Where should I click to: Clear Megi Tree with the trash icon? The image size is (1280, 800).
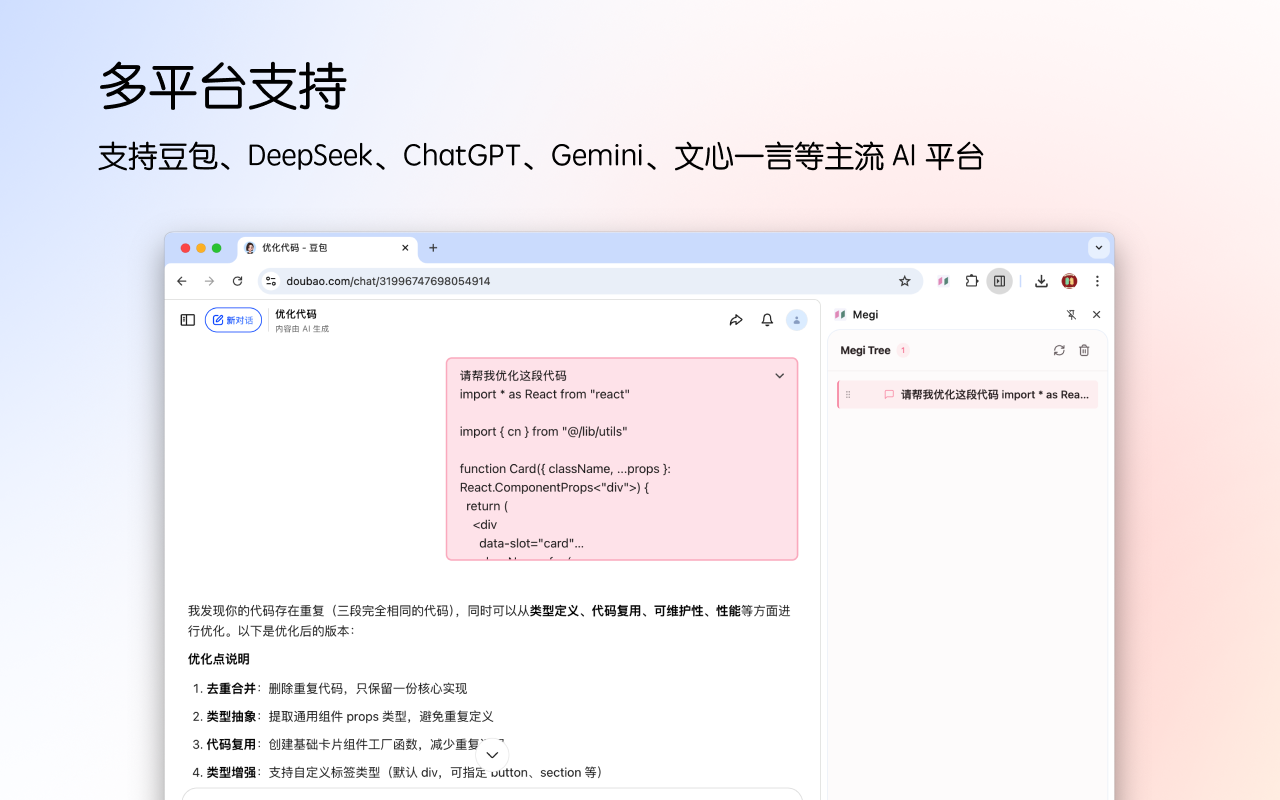click(x=1083, y=350)
